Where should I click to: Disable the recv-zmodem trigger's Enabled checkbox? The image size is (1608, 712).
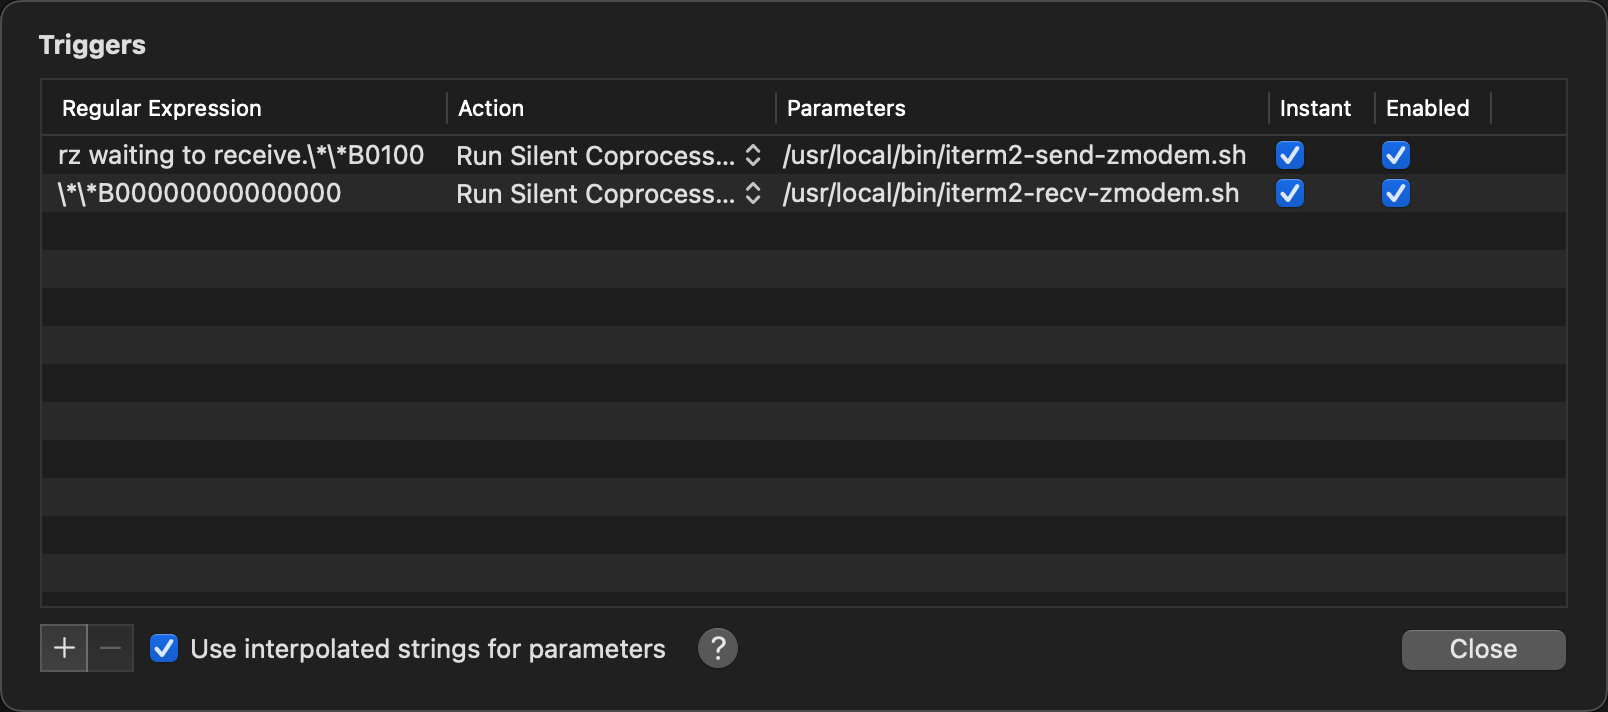(x=1396, y=194)
